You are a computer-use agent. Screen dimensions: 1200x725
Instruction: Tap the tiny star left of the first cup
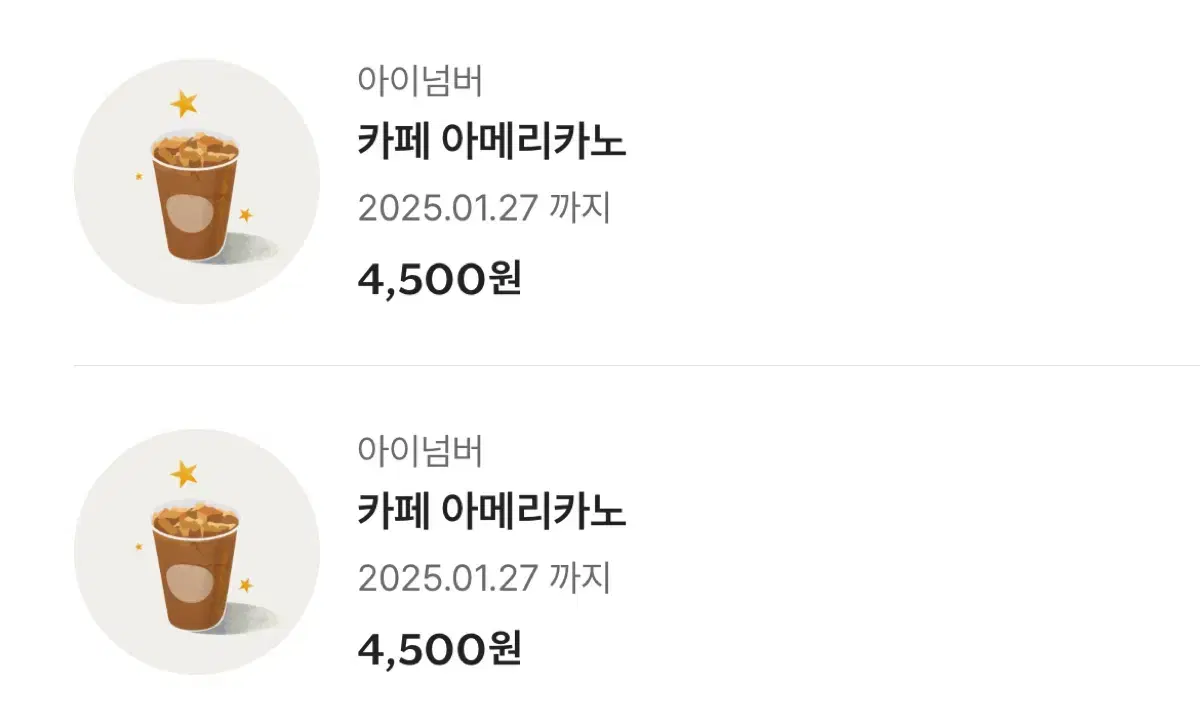coord(139,176)
